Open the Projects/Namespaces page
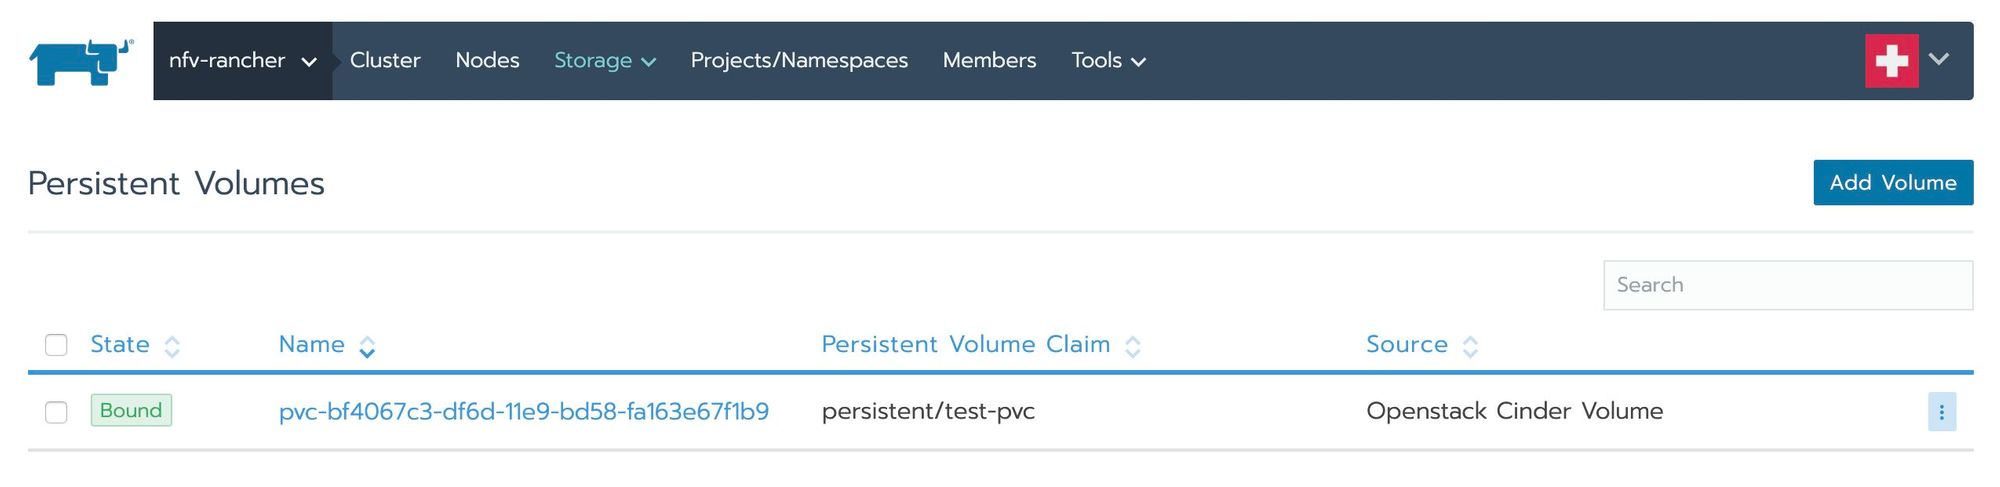The width and height of the screenshot is (2000, 487). click(x=799, y=61)
